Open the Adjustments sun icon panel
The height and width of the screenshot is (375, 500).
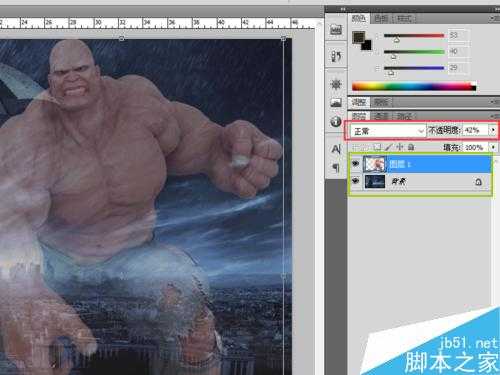336,84
